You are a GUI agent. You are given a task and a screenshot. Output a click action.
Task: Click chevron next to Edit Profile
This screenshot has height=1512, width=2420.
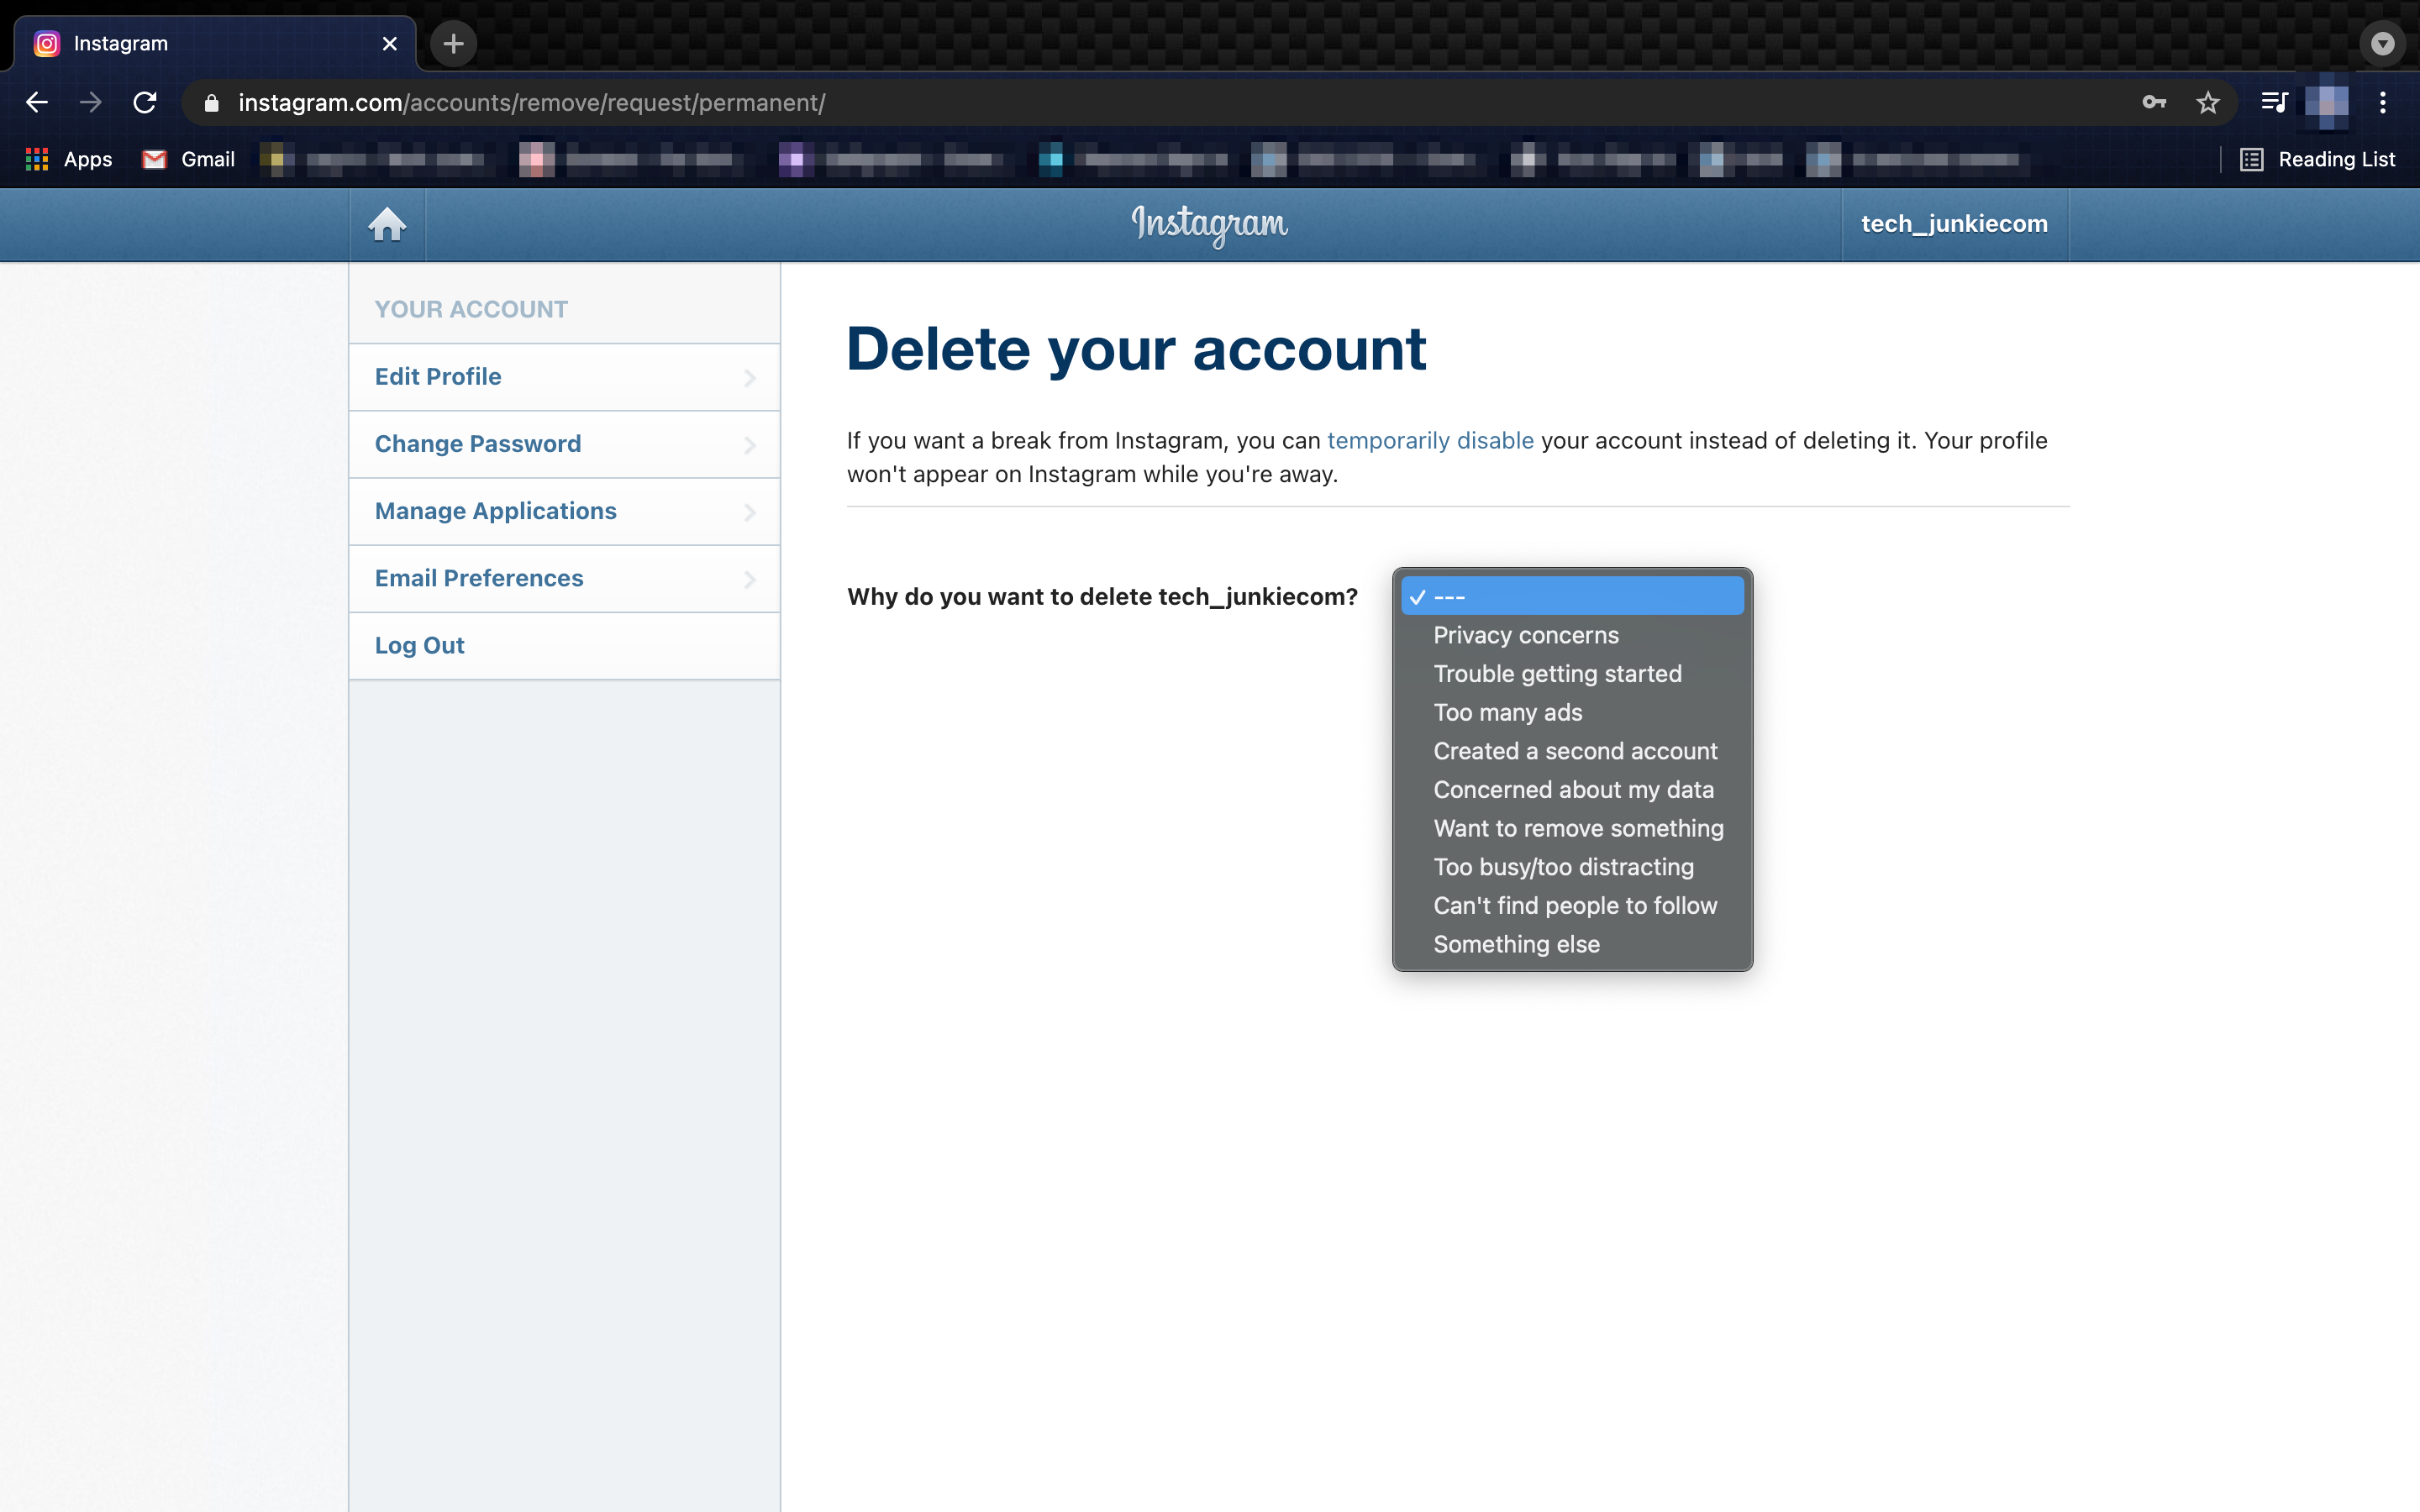(750, 378)
